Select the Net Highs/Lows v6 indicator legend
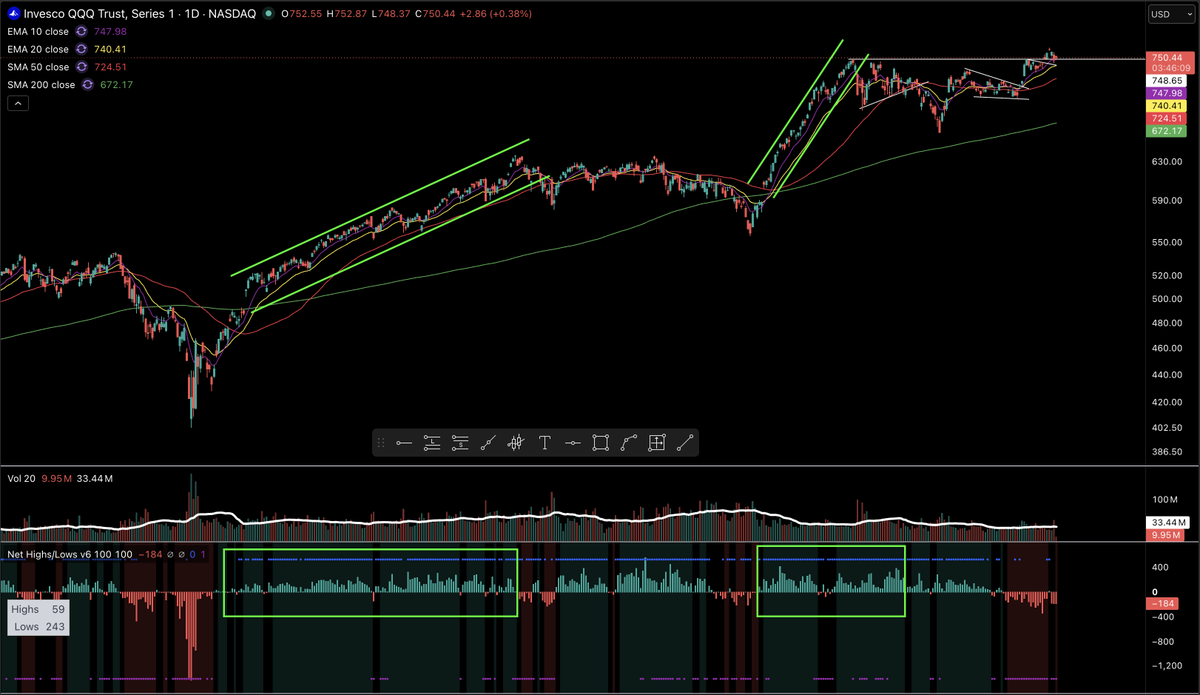 coord(71,553)
